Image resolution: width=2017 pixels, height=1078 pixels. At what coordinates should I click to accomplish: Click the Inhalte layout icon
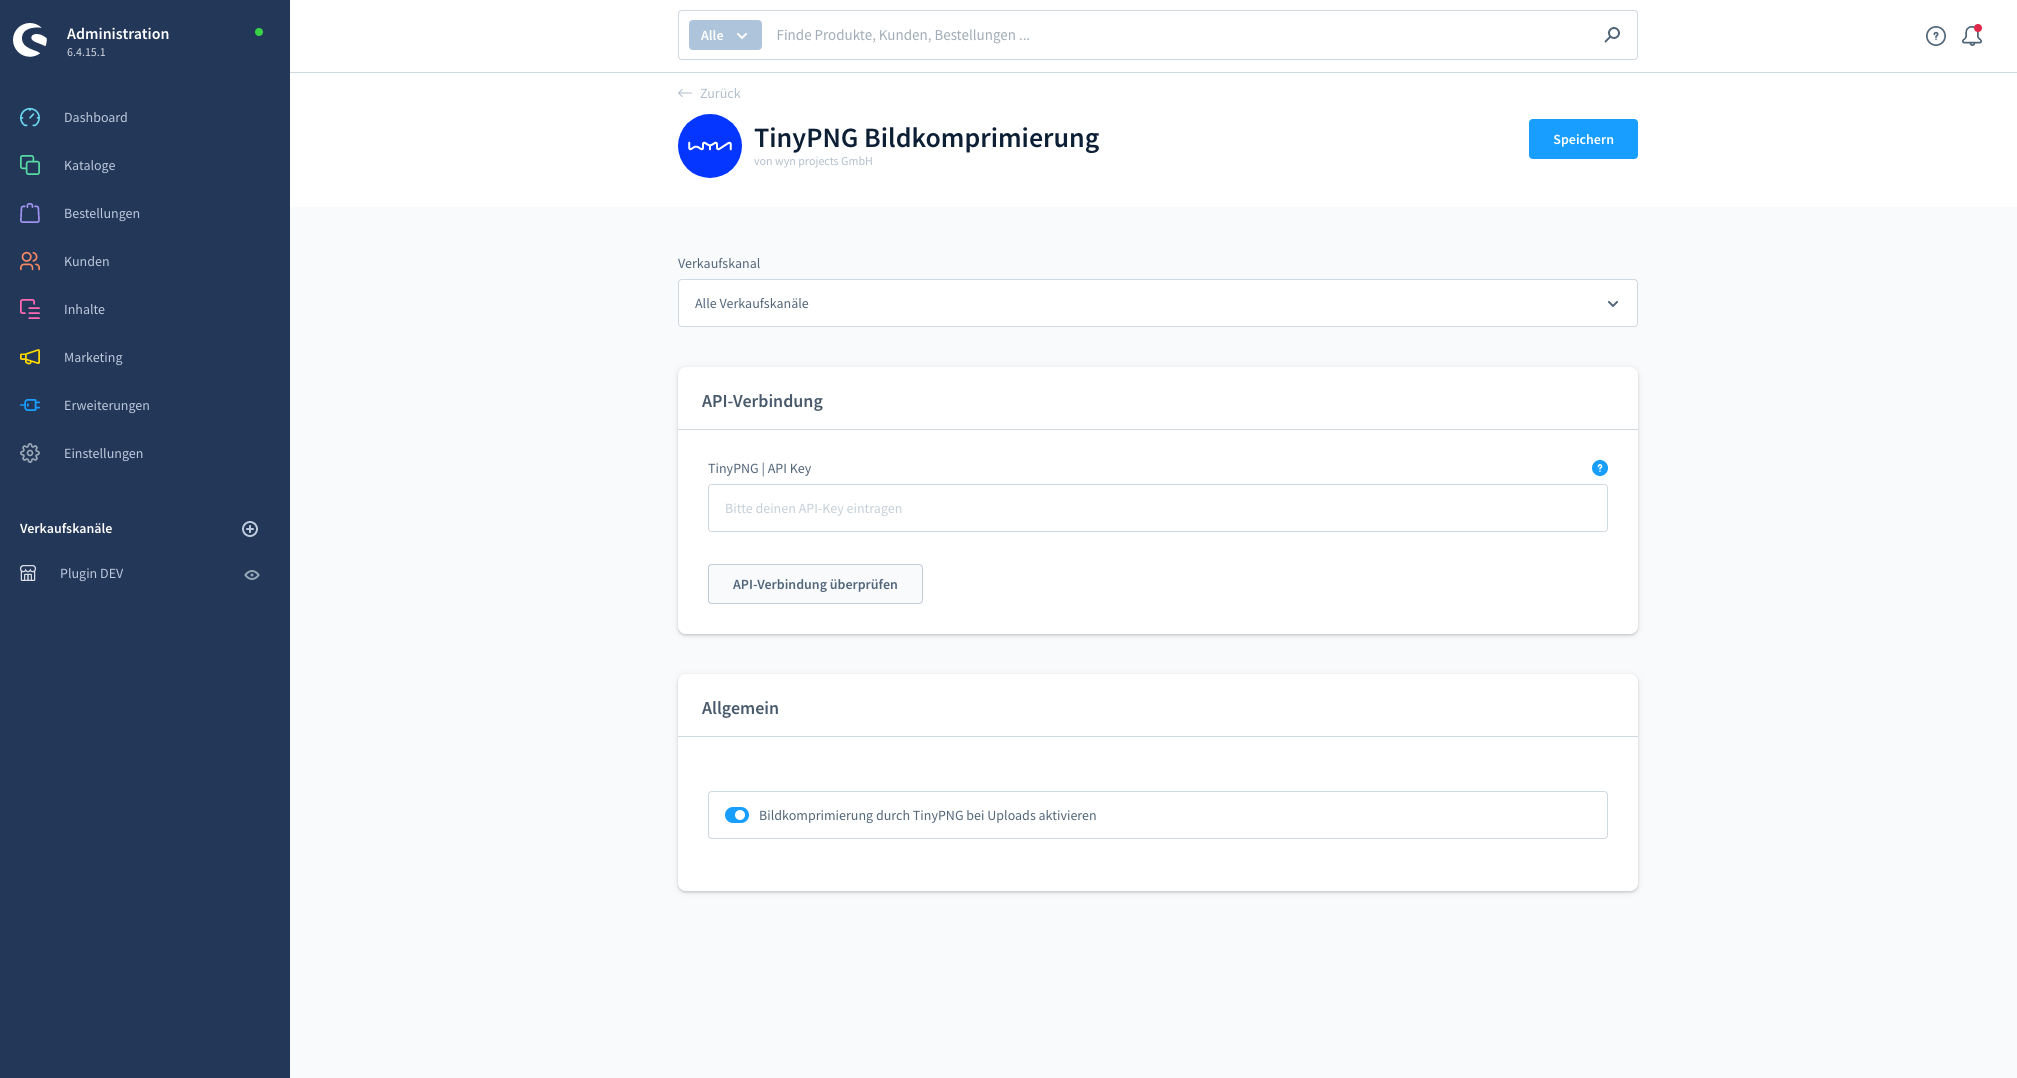point(30,309)
